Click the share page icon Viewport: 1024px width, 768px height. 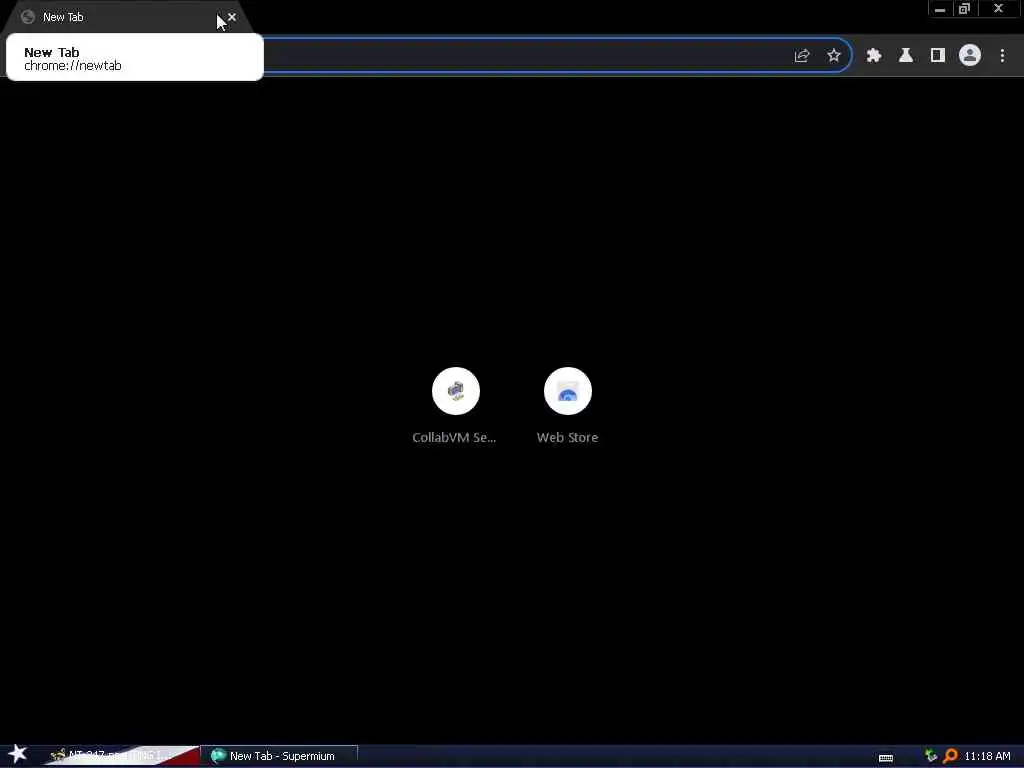(802, 56)
